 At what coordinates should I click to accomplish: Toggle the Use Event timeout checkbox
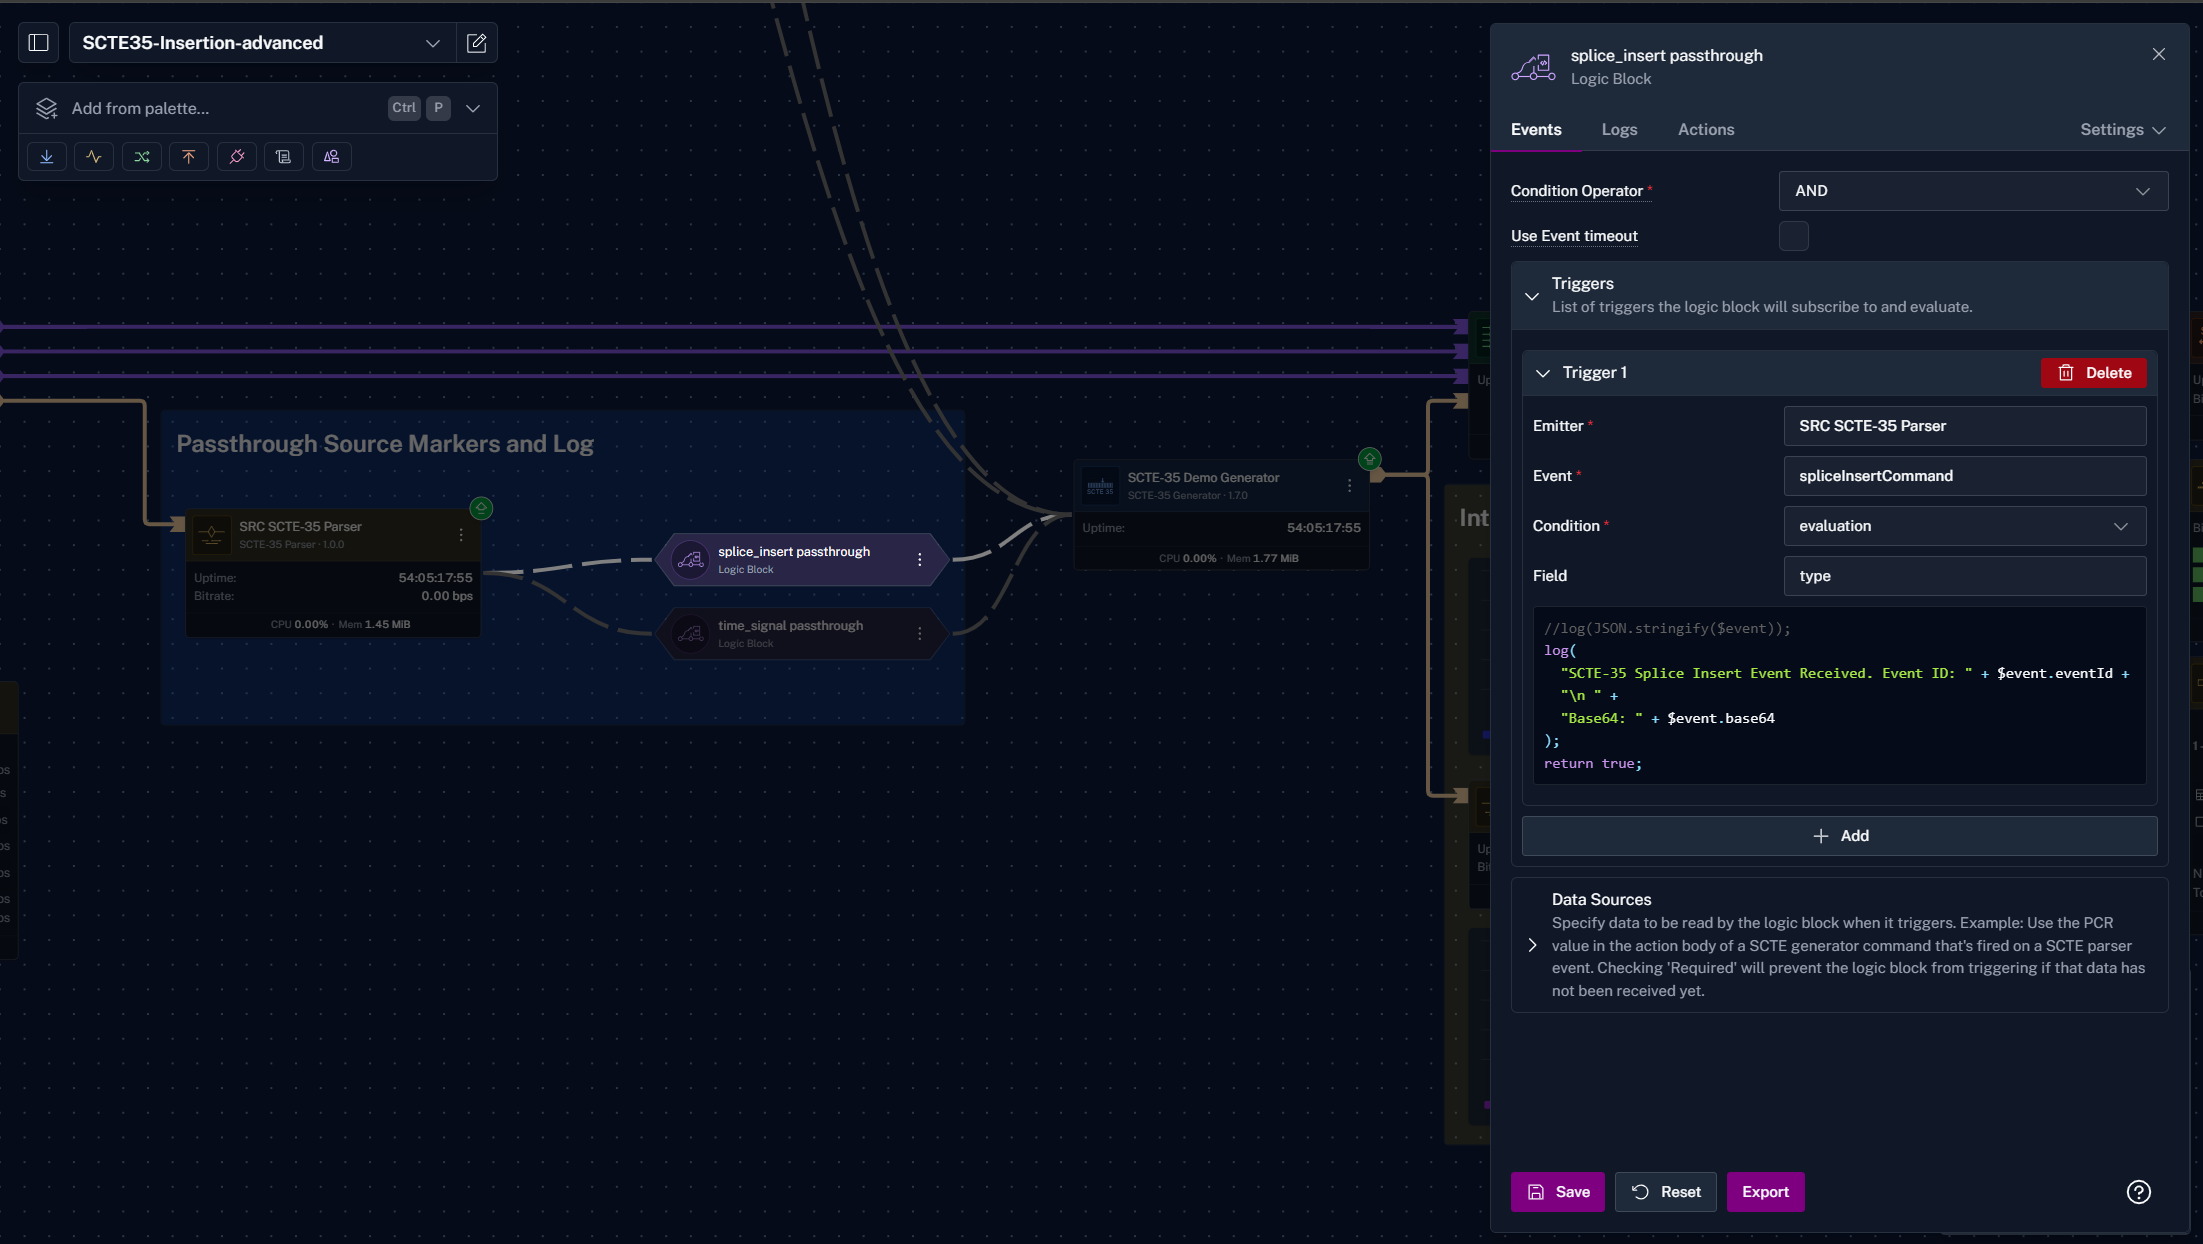point(1794,236)
